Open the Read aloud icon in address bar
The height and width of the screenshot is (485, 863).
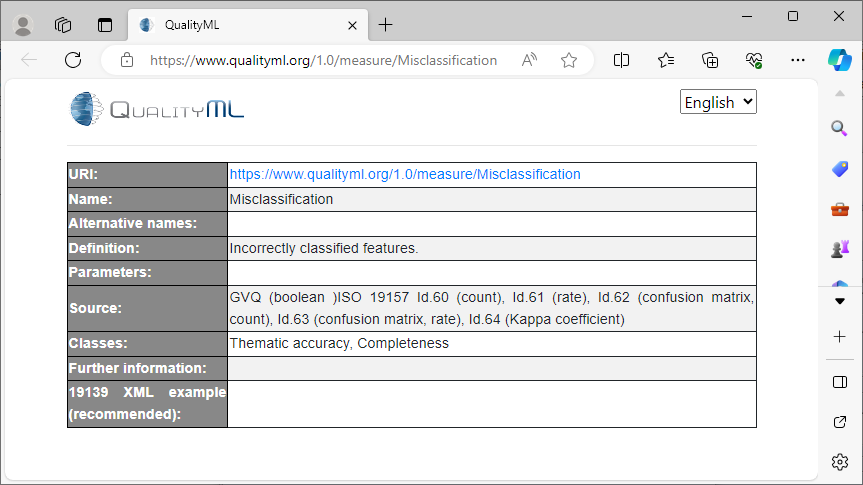[x=530, y=60]
